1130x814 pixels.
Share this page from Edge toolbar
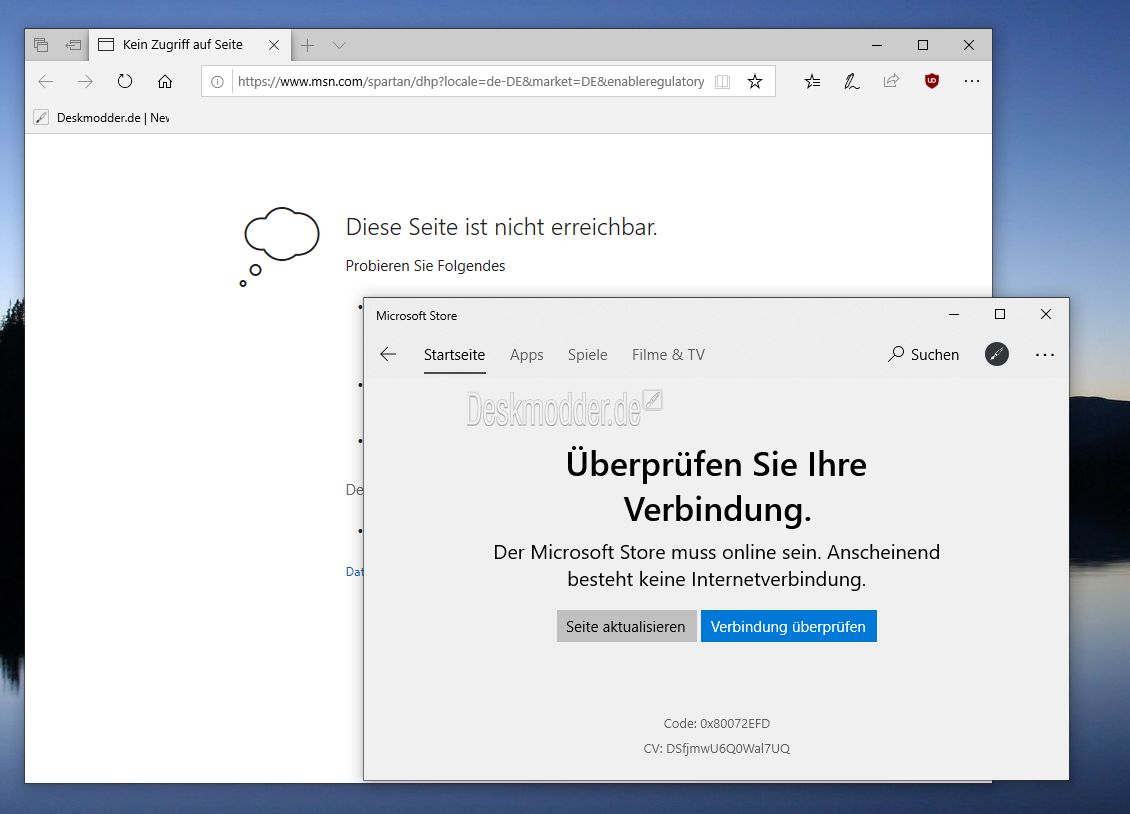(x=891, y=81)
